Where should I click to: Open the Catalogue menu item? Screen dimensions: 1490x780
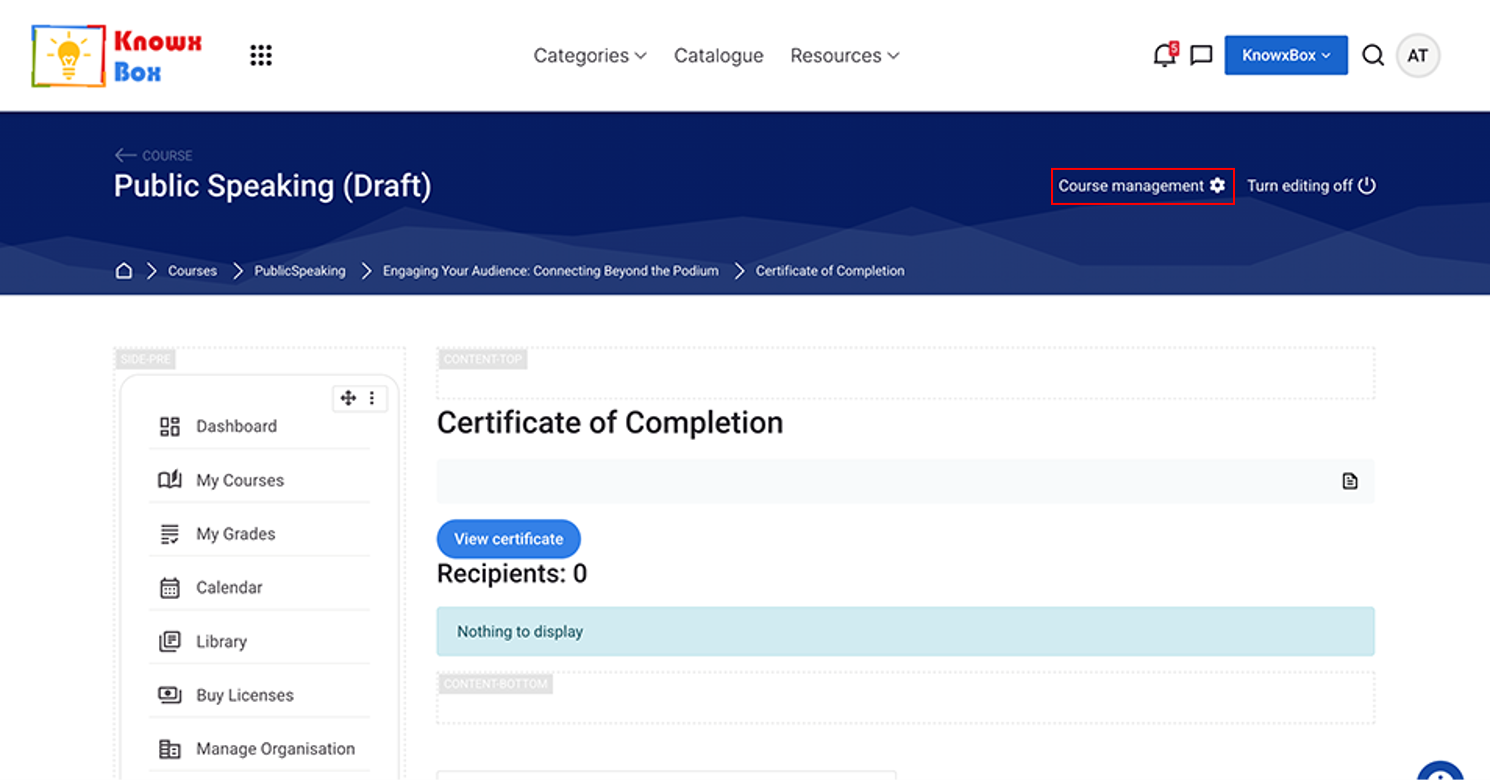pyautogui.click(x=719, y=56)
